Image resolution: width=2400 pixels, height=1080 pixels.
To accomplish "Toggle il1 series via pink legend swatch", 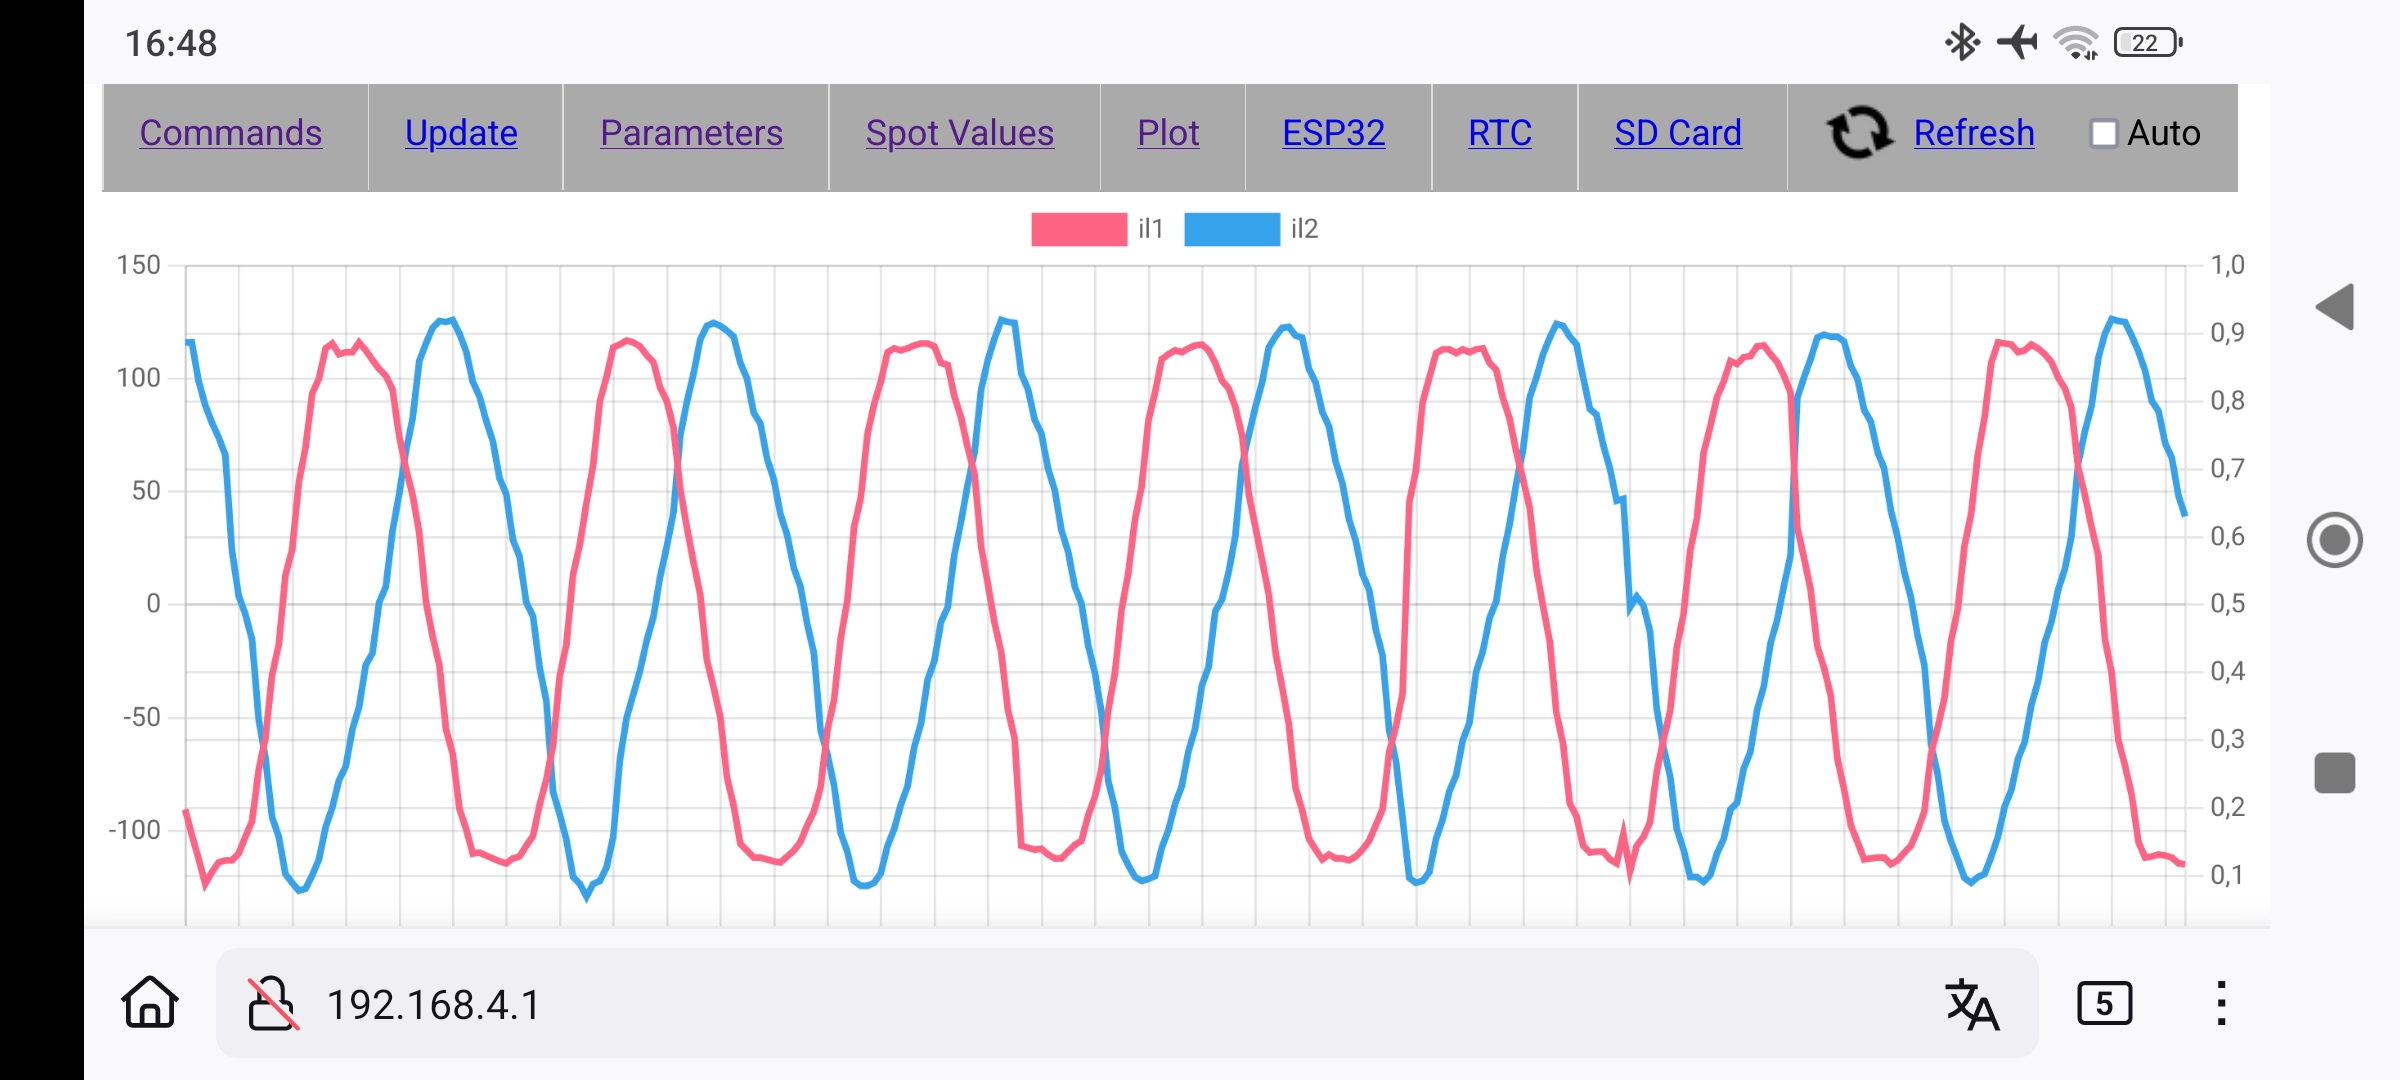I will click(1079, 229).
